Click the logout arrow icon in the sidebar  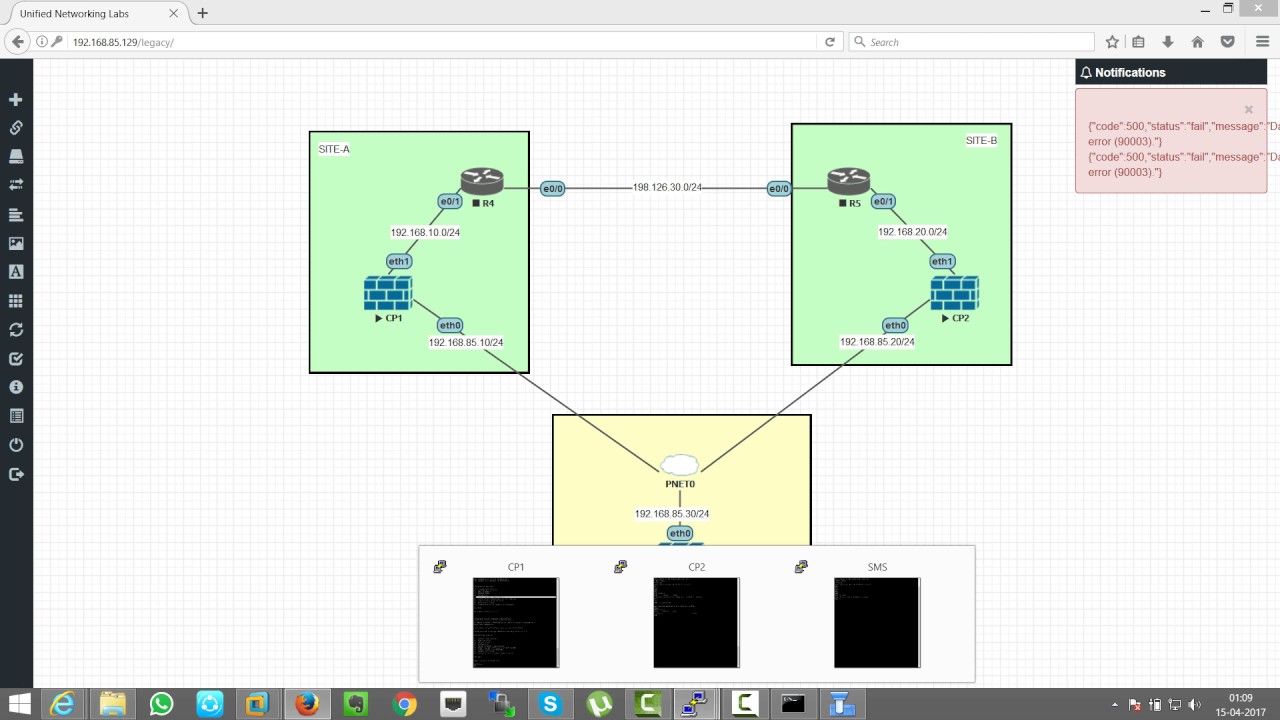(x=16, y=474)
